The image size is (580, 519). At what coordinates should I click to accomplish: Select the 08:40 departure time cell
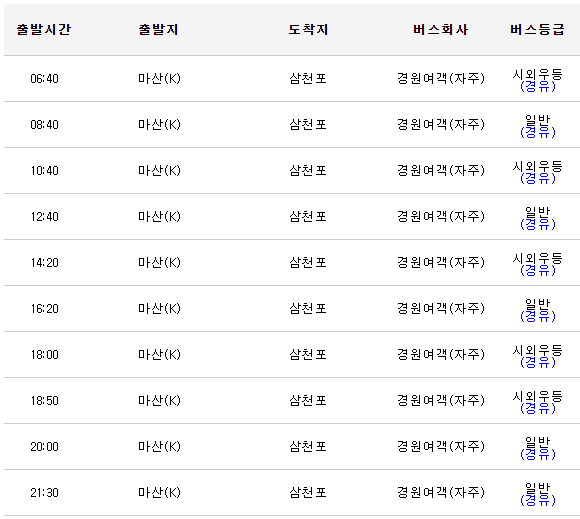click(x=44, y=124)
